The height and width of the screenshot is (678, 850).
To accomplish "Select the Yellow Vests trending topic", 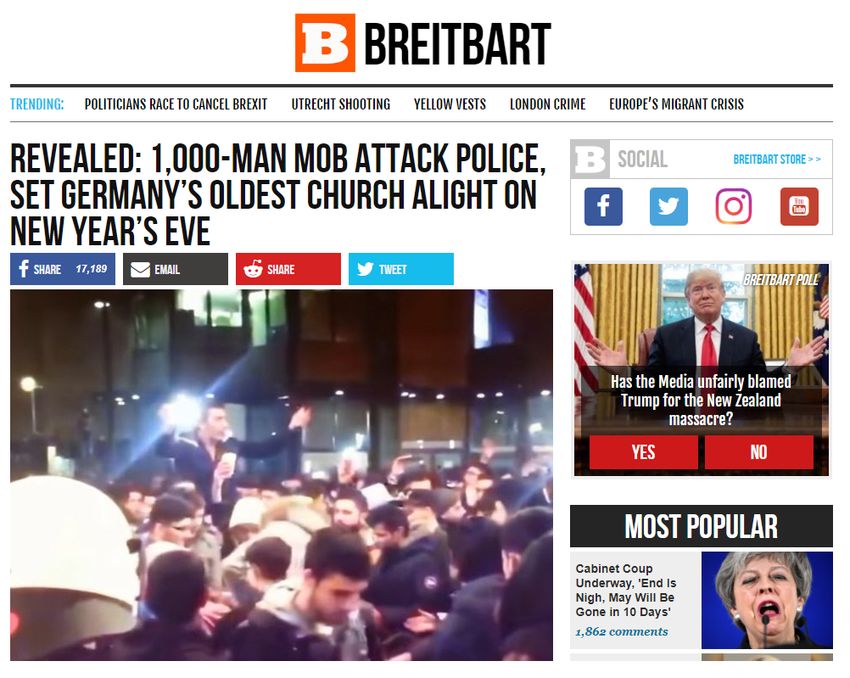I will pos(449,104).
